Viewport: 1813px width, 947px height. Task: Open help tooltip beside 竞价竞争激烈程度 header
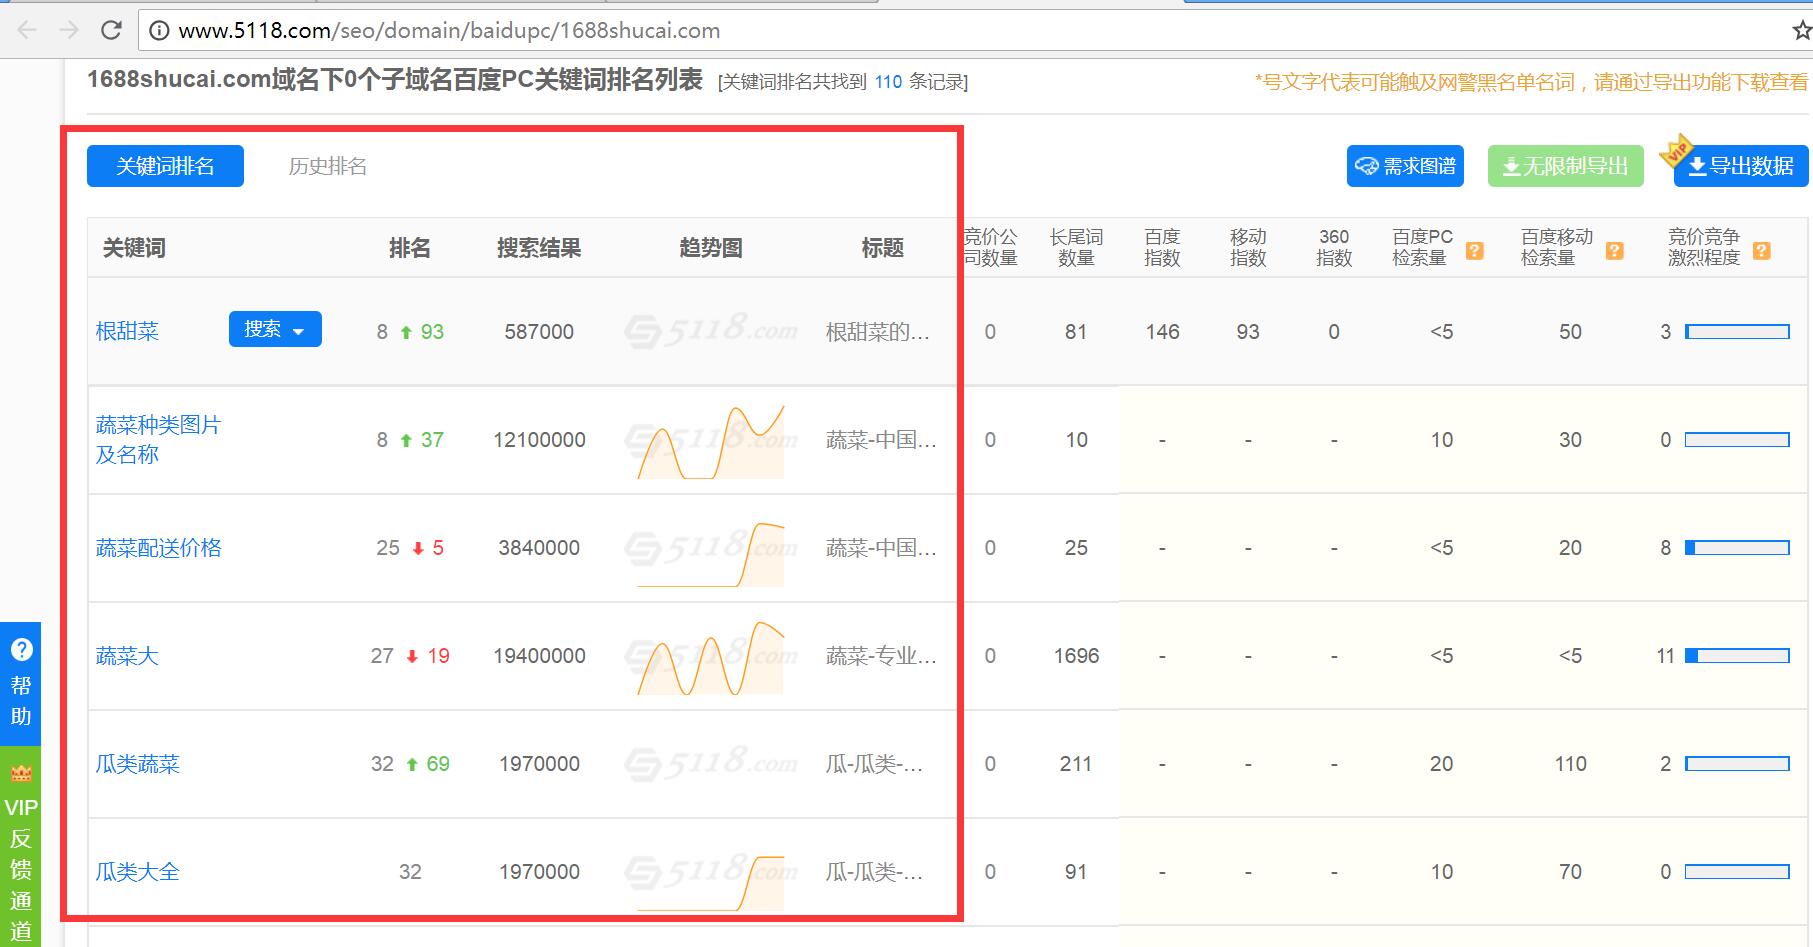tap(1762, 251)
